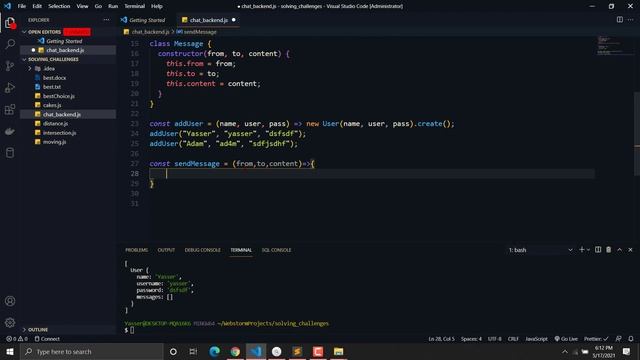
Task: Open the Explorer view in activity bar
Action: [10, 23]
